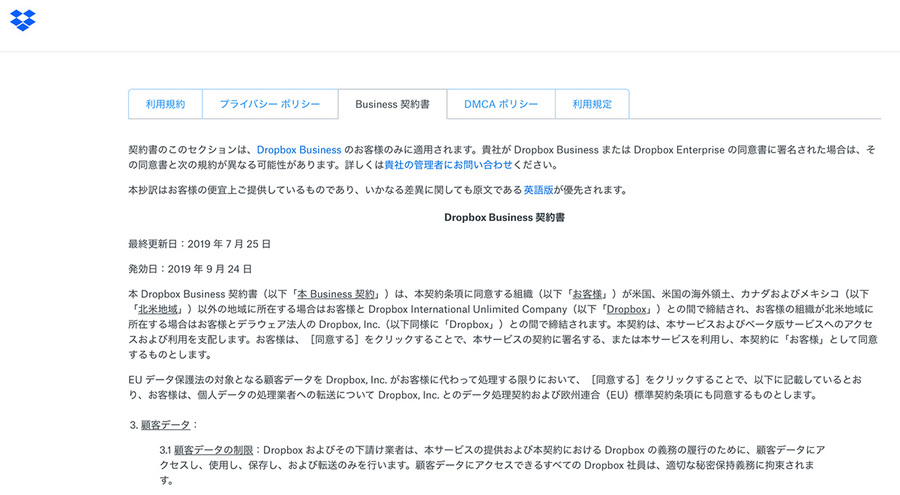Click the Dropbox logo icon
Screen dimensions: 900x495
pyautogui.click(x=23, y=19)
